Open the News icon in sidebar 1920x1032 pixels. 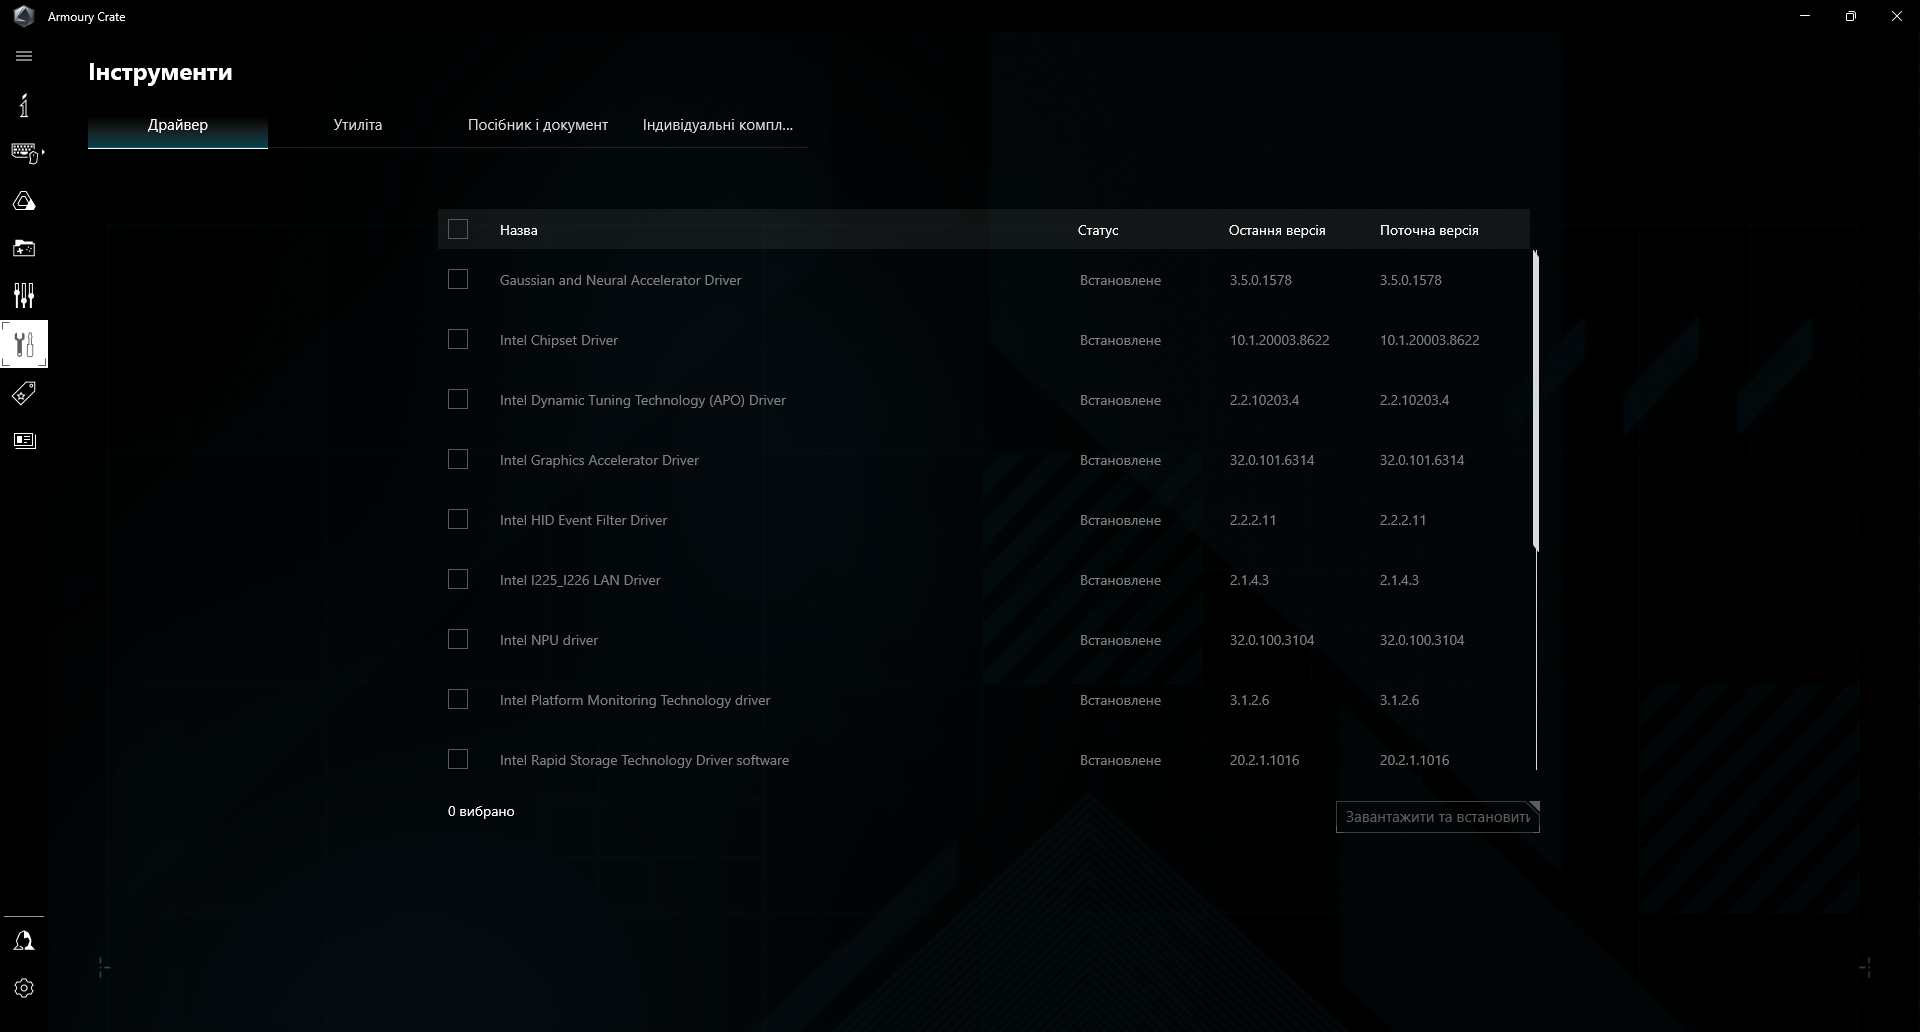point(24,440)
